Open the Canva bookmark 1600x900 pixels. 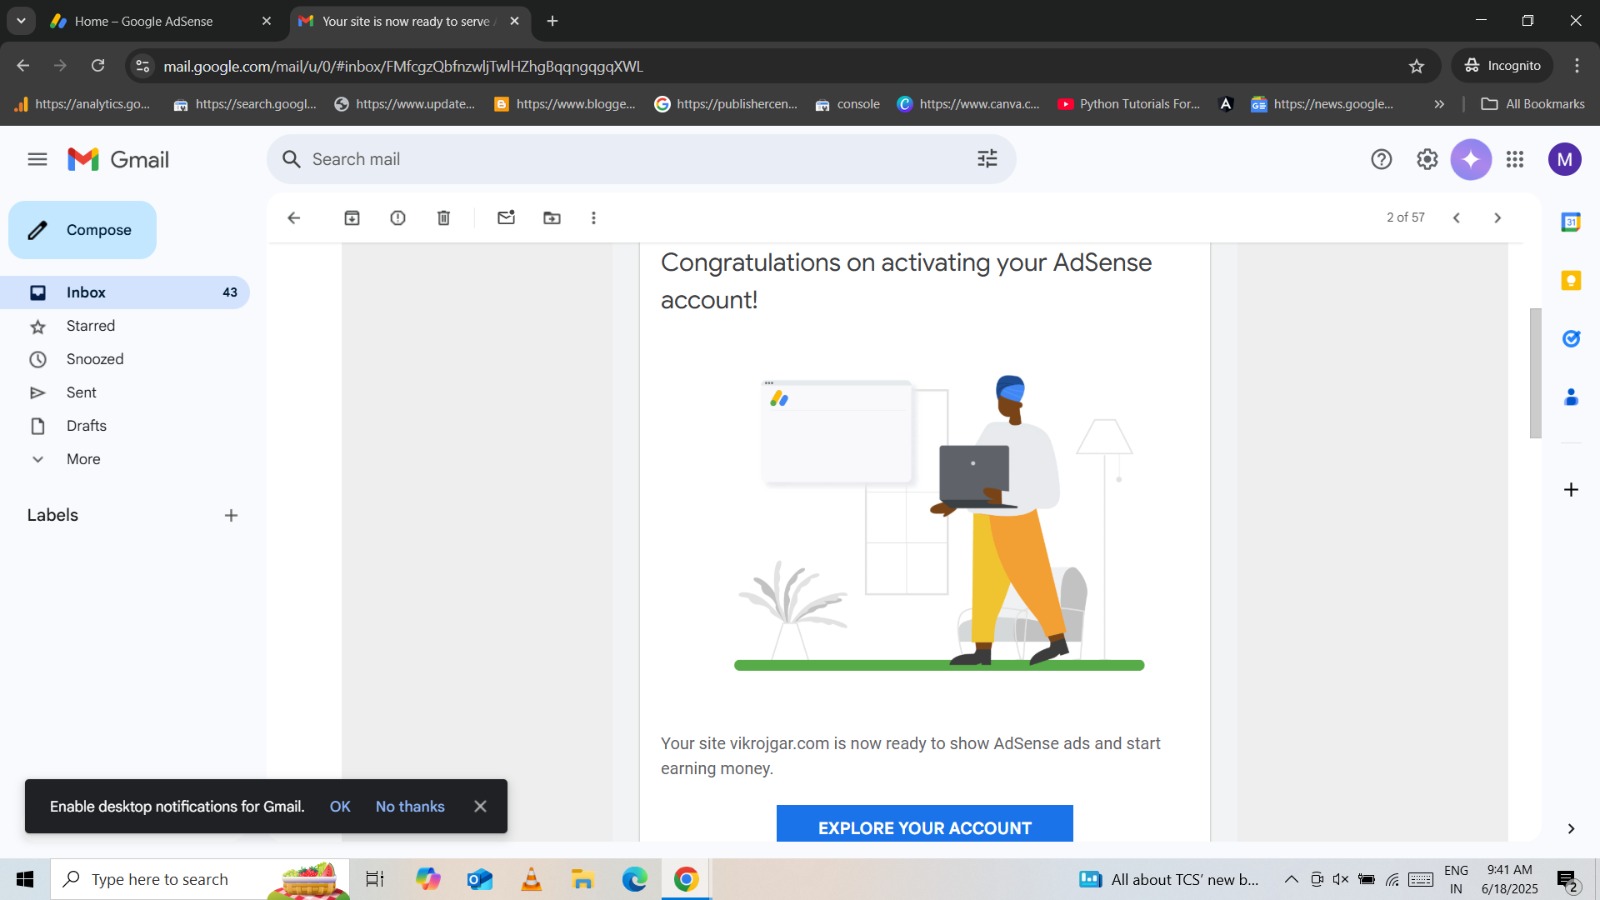pyautogui.click(x=969, y=104)
